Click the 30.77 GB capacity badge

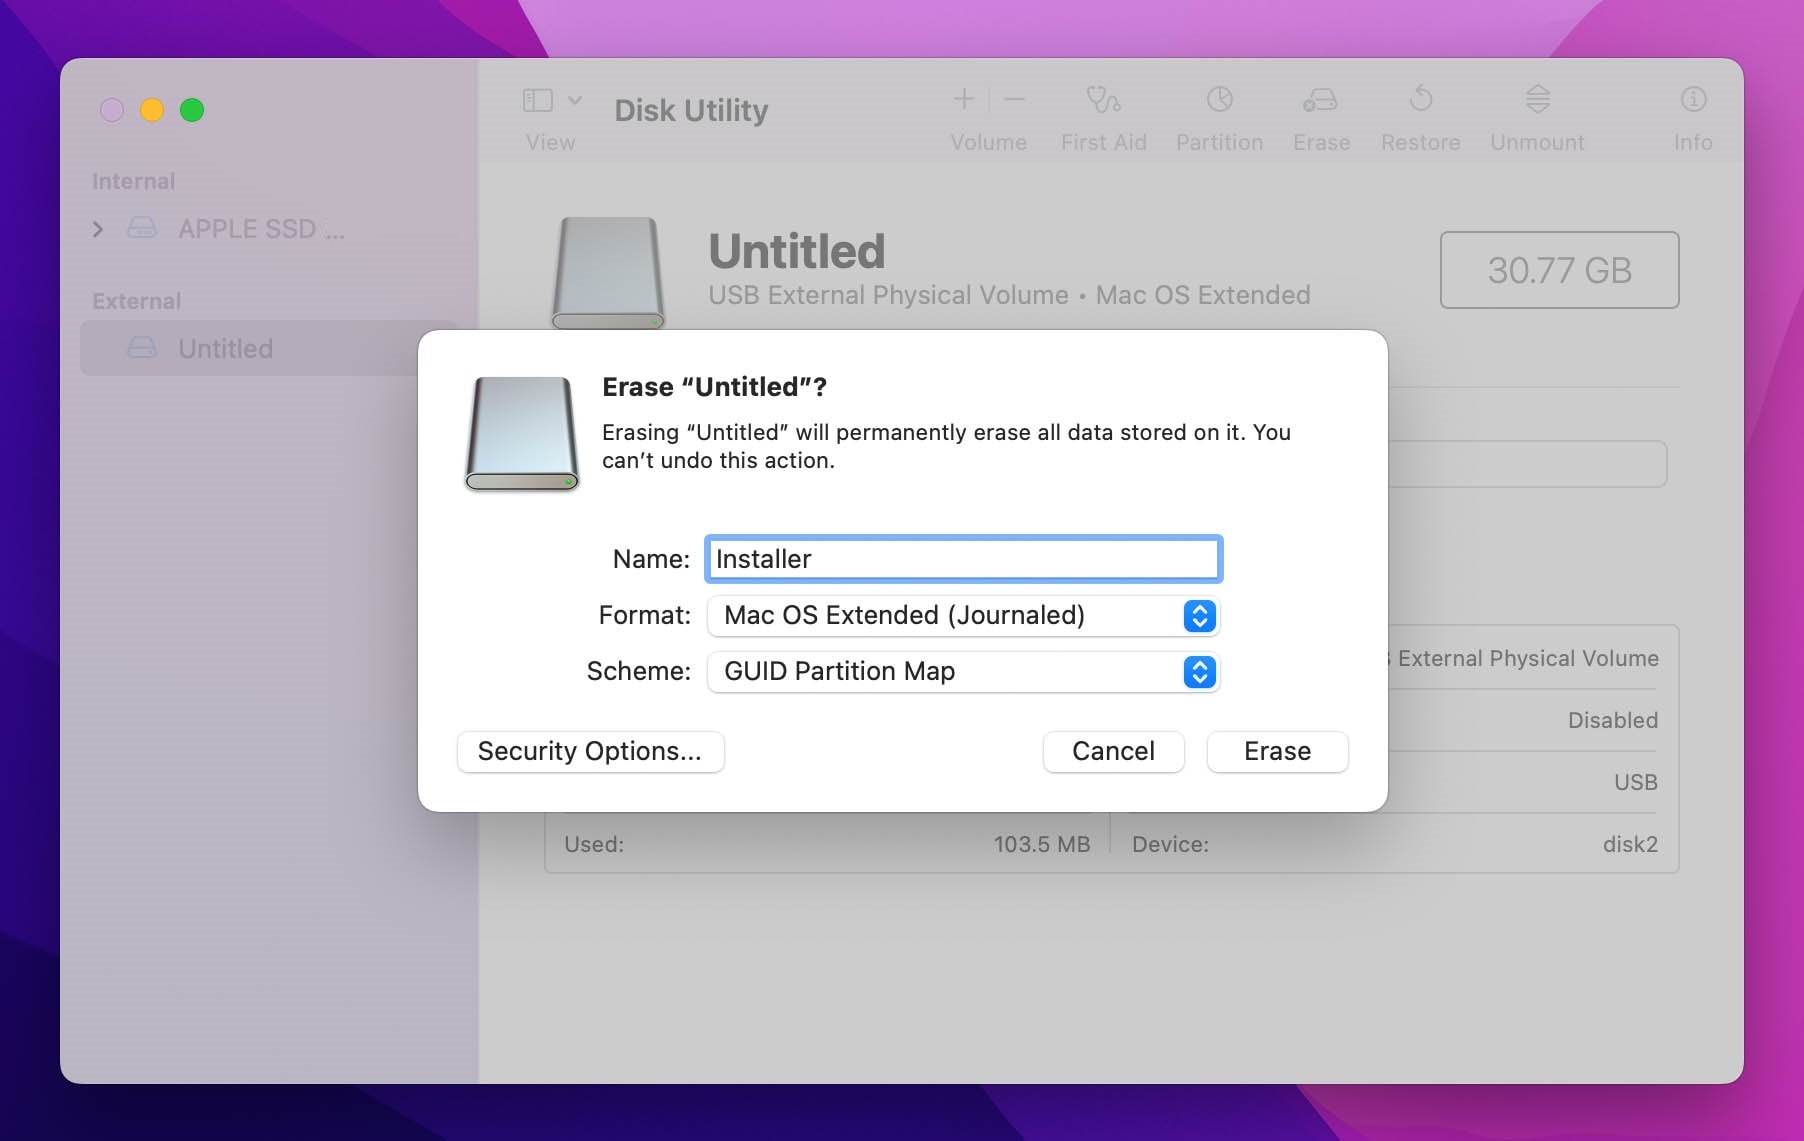pyautogui.click(x=1559, y=270)
